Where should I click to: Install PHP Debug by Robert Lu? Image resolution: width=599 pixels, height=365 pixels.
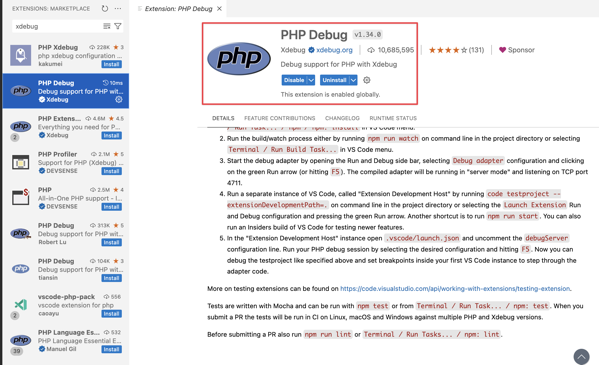pyautogui.click(x=112, y=243)
